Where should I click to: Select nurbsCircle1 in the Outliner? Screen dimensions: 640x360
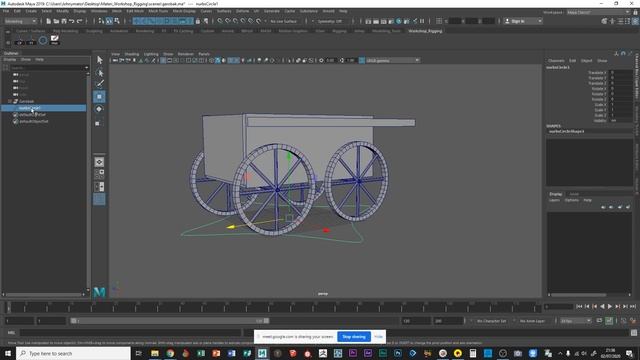pos(44,108)
